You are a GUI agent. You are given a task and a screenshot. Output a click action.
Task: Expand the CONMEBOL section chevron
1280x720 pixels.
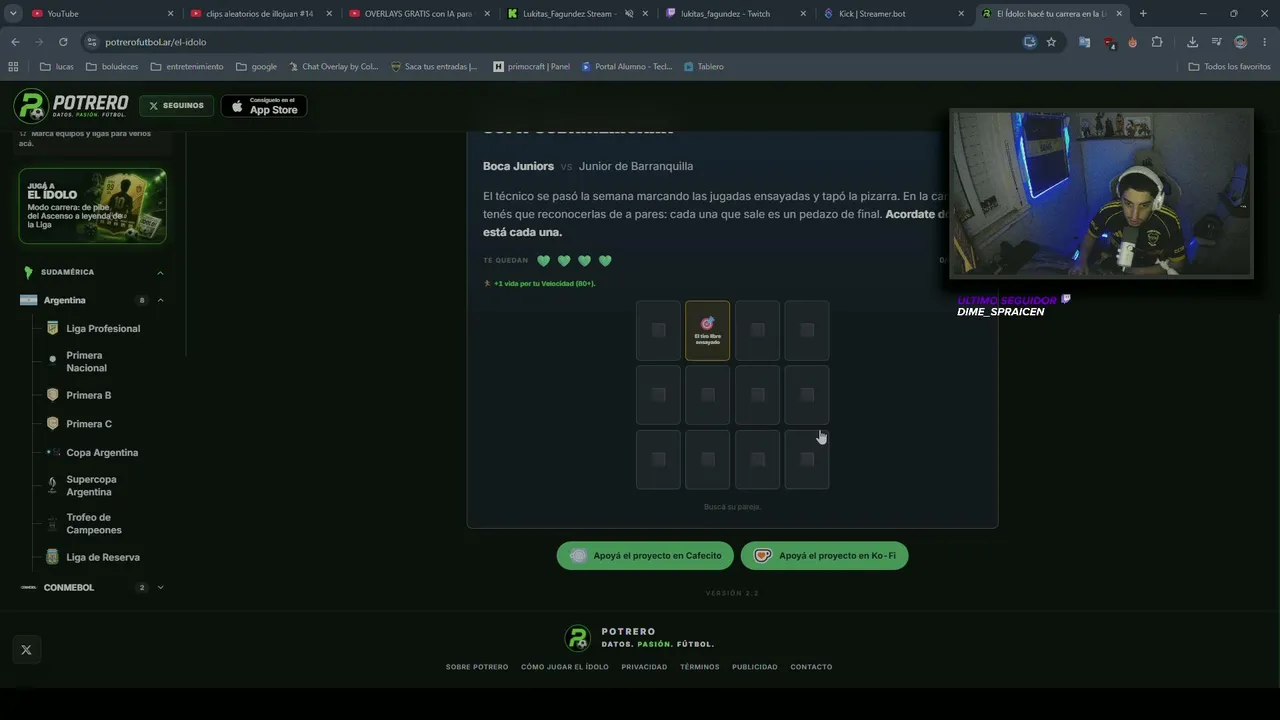[160, 587]
